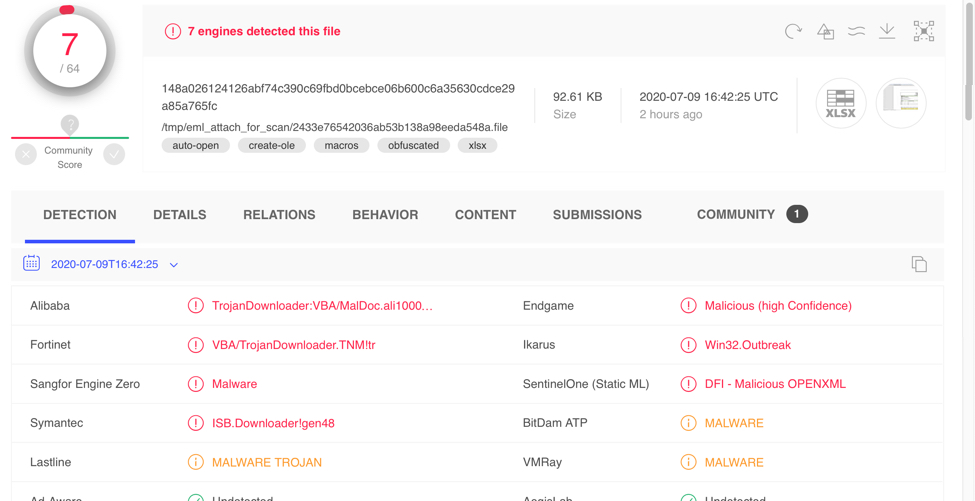Switch to the DETECTION tab
Viewport: 975px width, 501px height.
[x=80, y=215]
